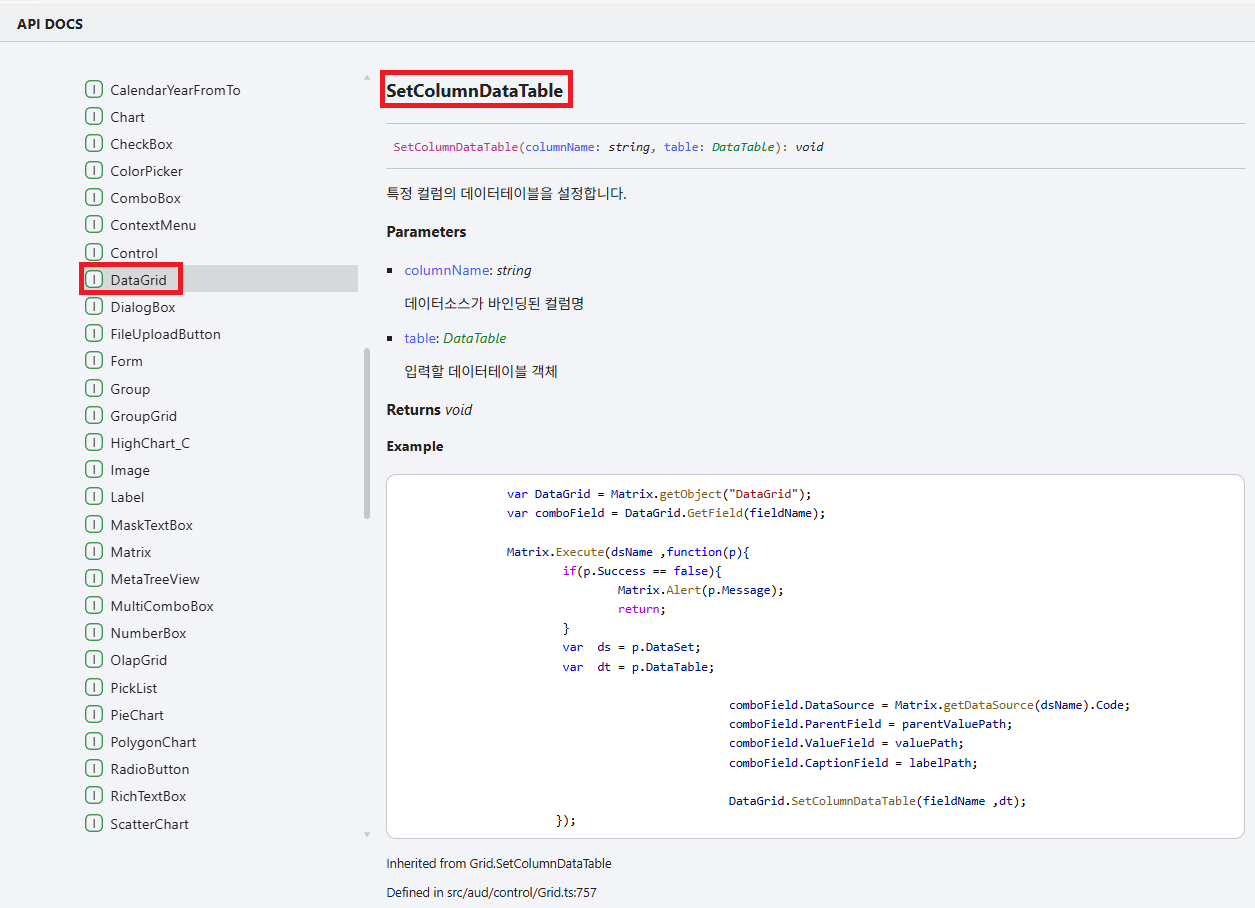
Task: Click the icon next to ScatterChart
Action: [94, 824]
